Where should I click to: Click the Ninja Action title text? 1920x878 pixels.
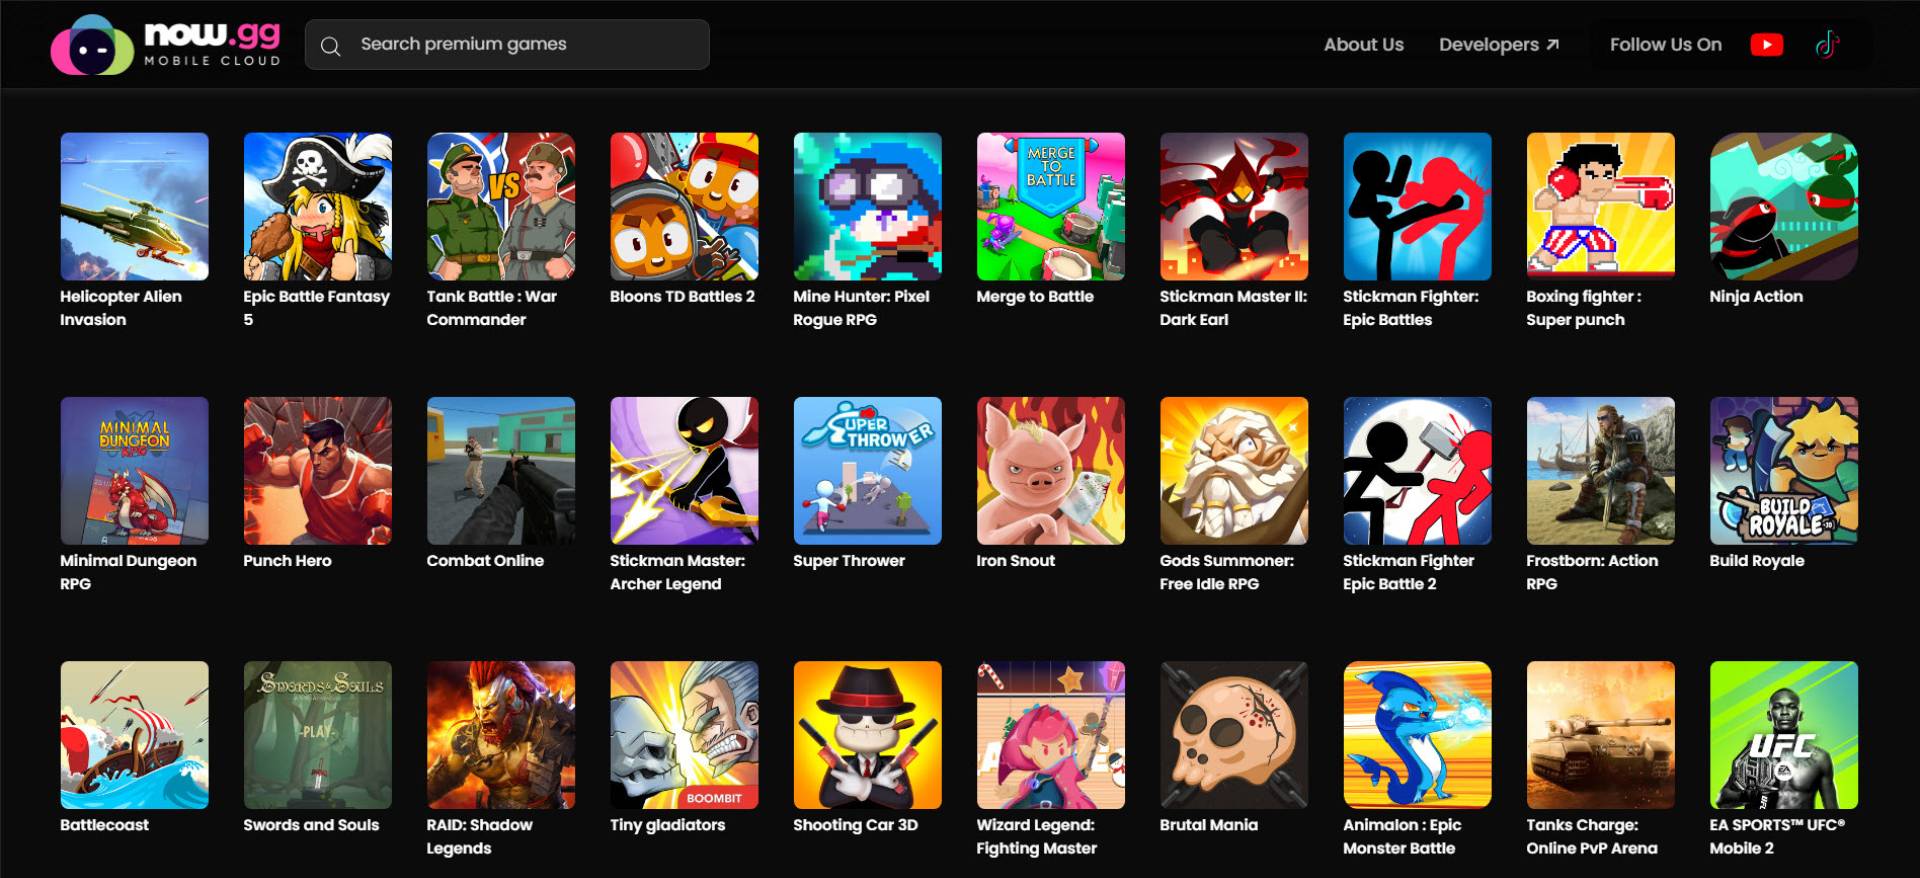(1756, 296)
